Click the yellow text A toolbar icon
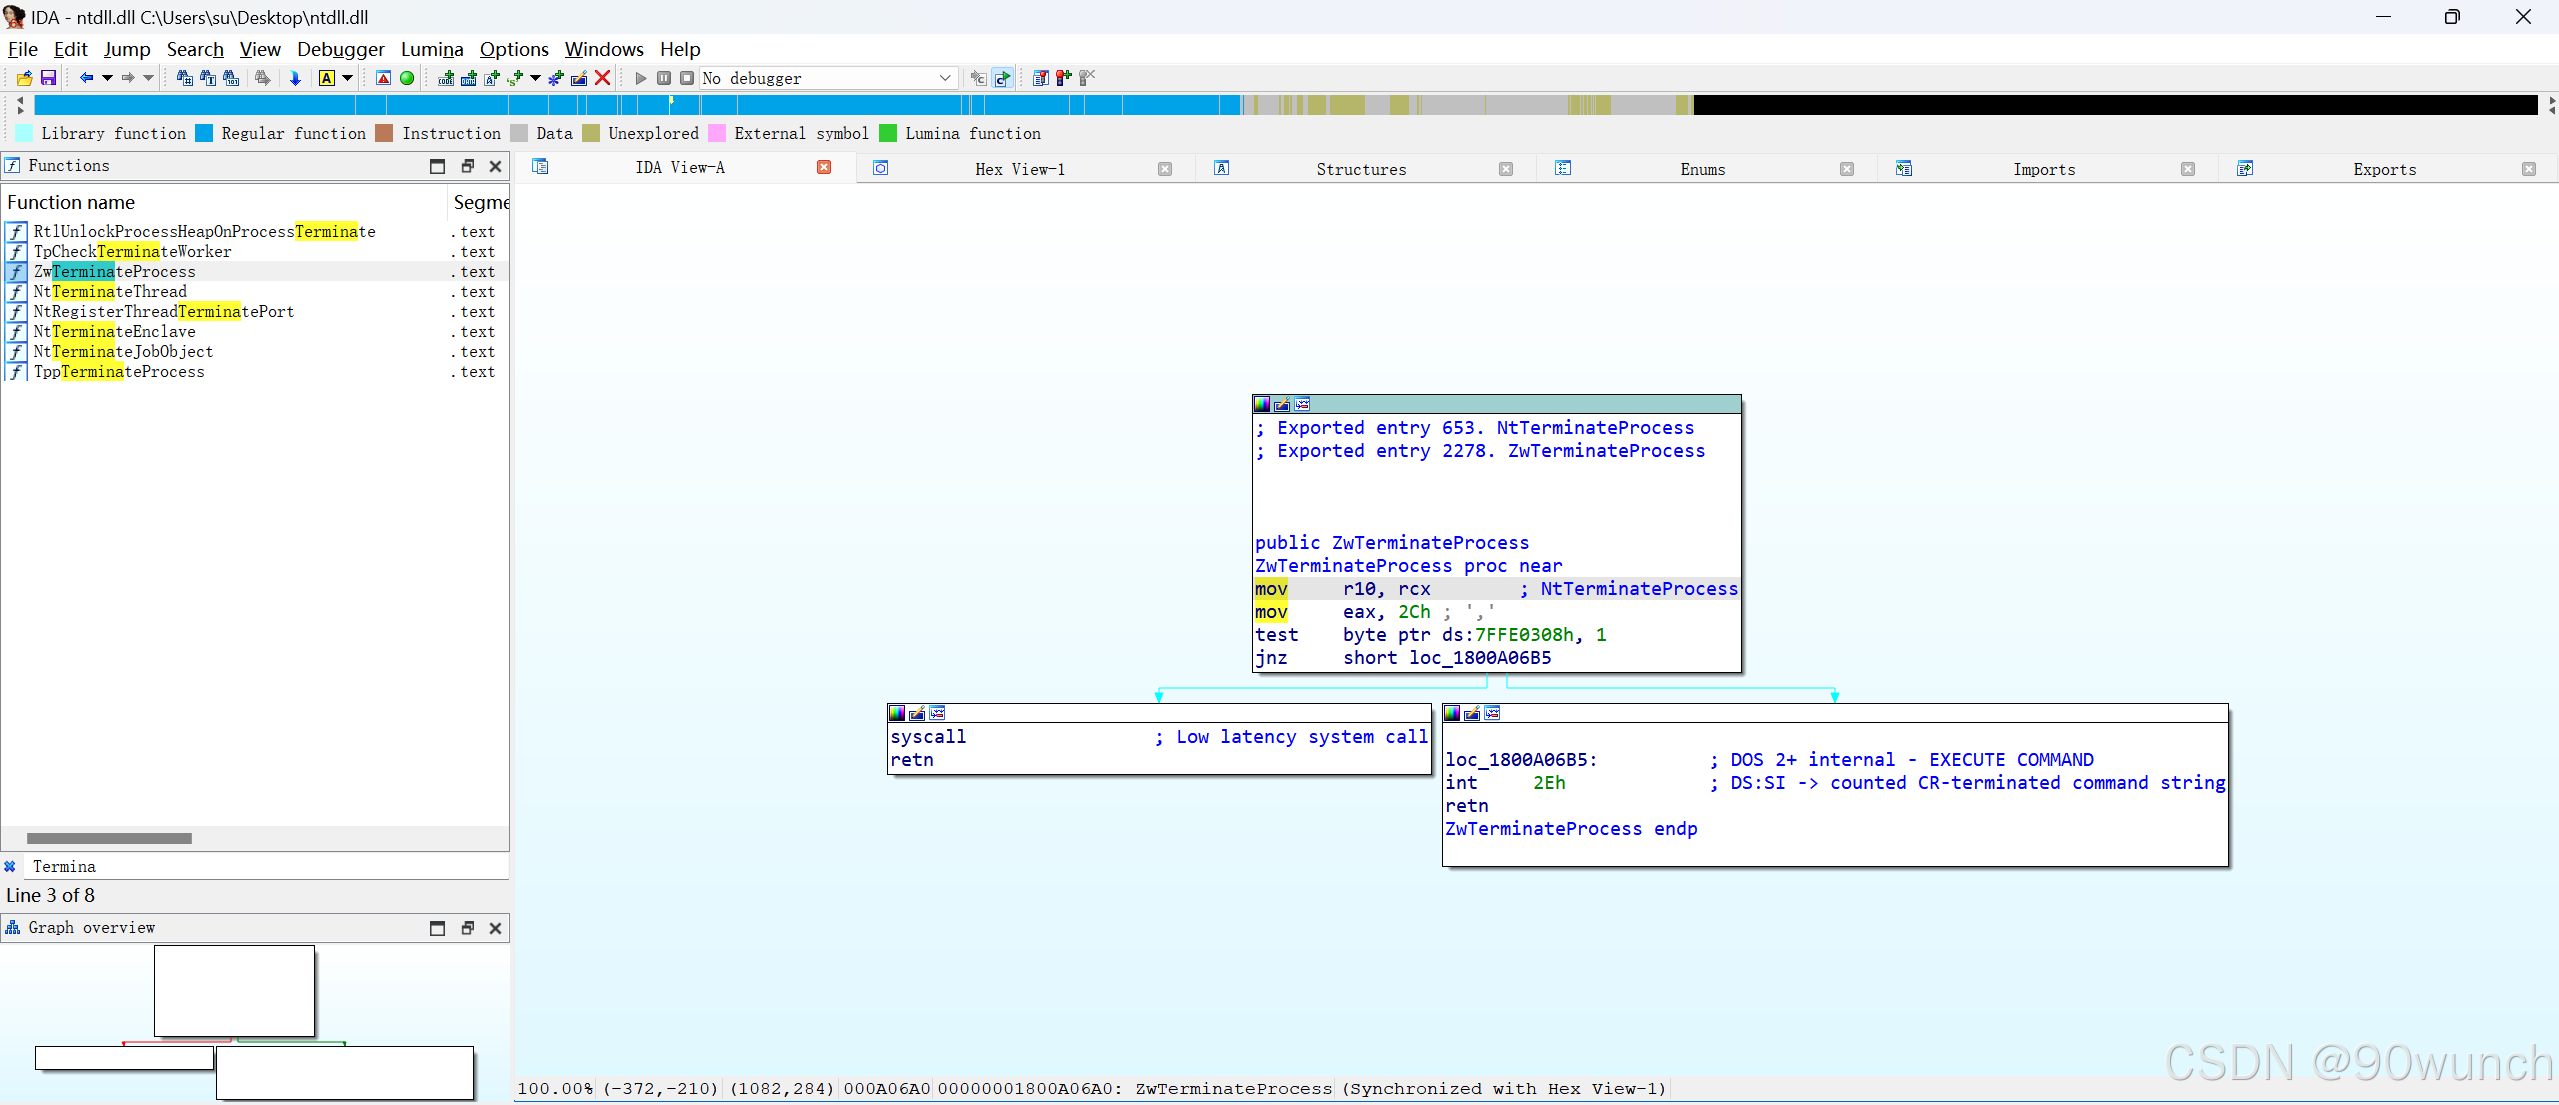The width and height of the screenshot is (2559, 1105). (327, 78)
